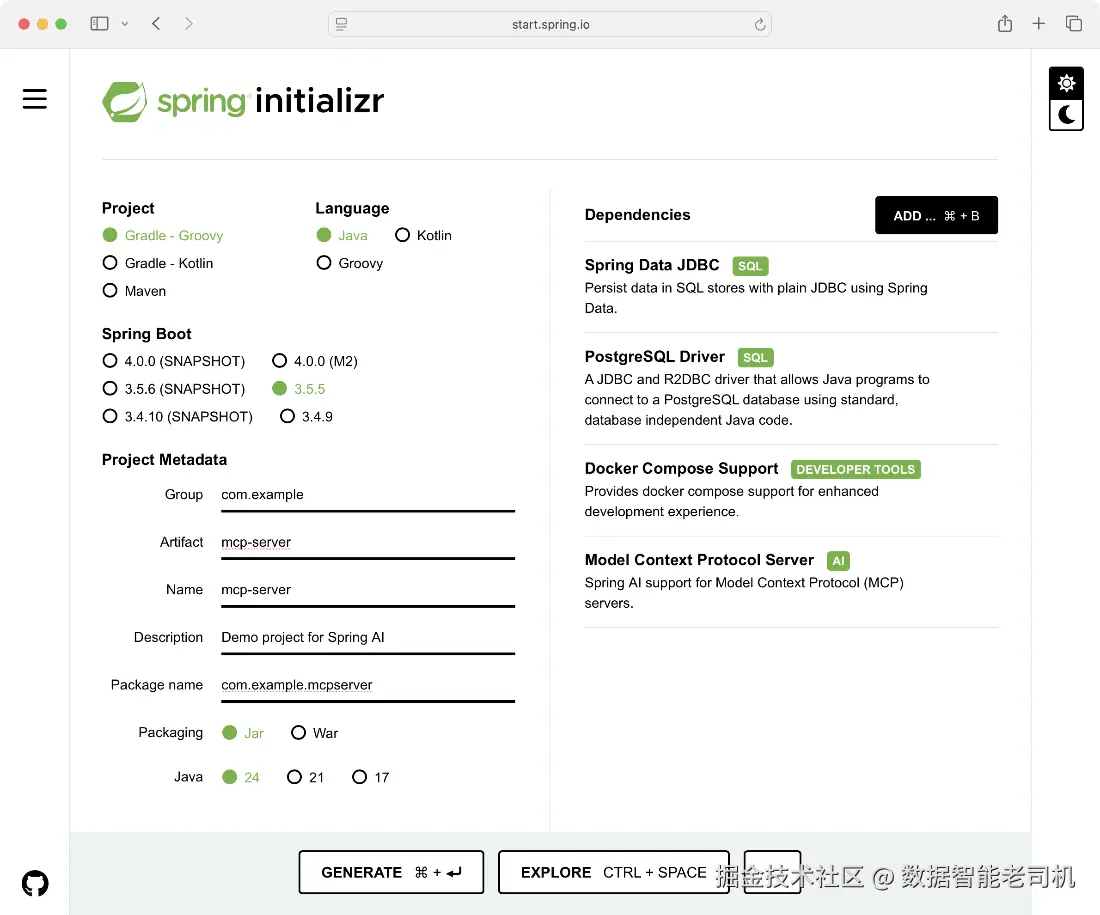The width and height of the screenshot is (1100, 915).
Task: Select Spring Boot 3.4.10 (SNAPSHOT)
Action: point(177,416)
